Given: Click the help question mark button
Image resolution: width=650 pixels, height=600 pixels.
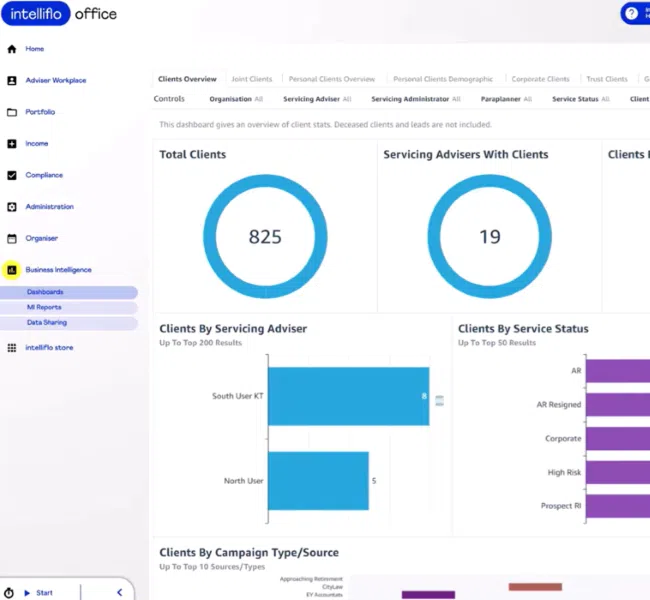Looking at the screenshot, I should click(631, 13).
